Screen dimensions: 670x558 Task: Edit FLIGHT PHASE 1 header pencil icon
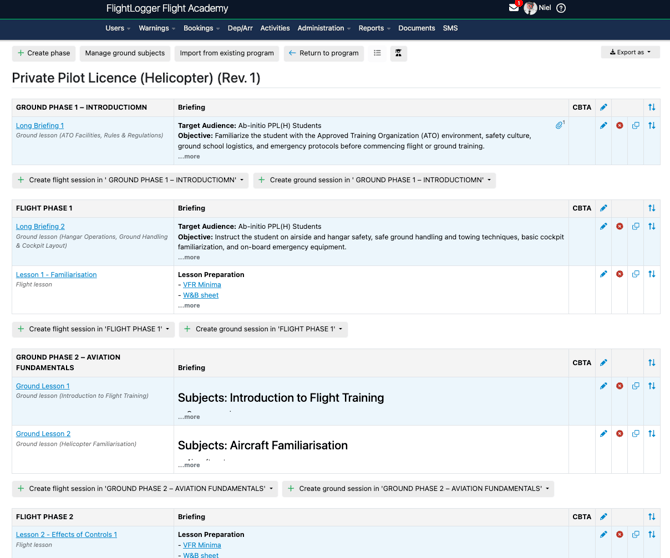click(603, 208)
